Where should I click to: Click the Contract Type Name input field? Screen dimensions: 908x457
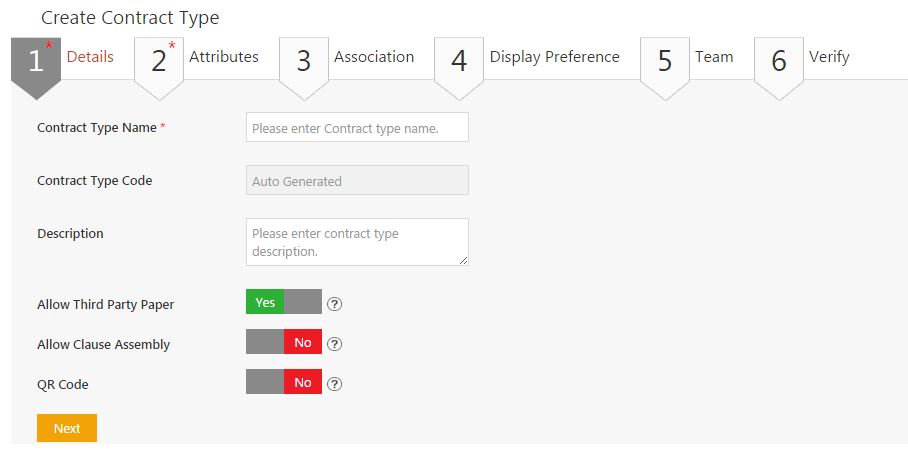(x=357, y=128)
